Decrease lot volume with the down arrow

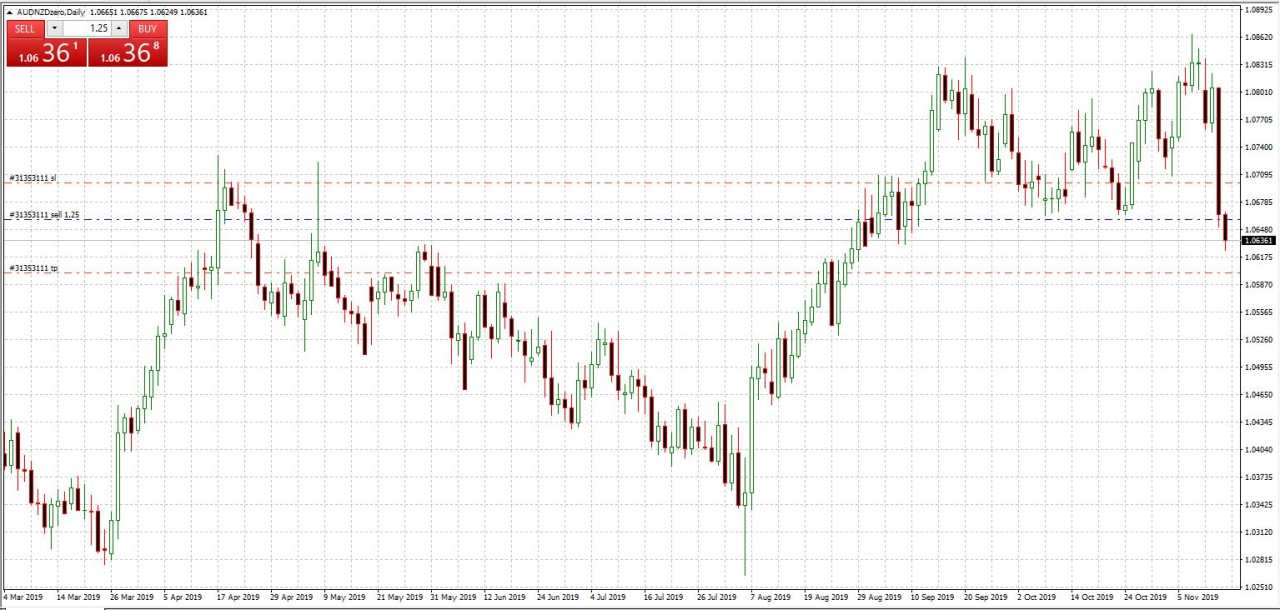point(54,28)
